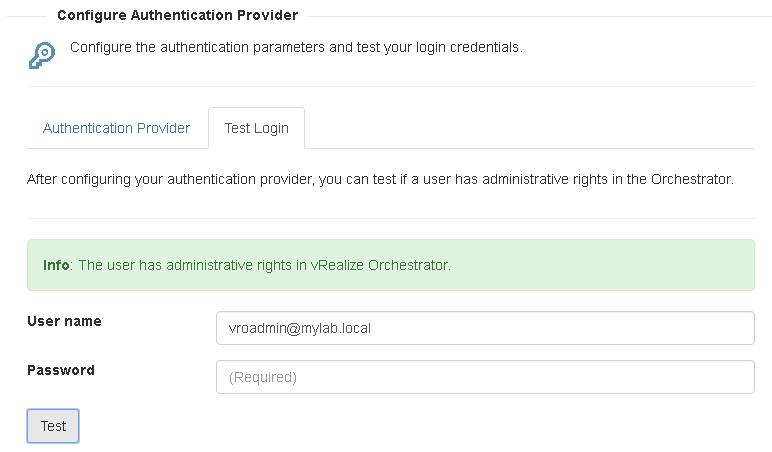Click the key authentication icon
Viewport: 772px width, 452px height.
(42, 55)
